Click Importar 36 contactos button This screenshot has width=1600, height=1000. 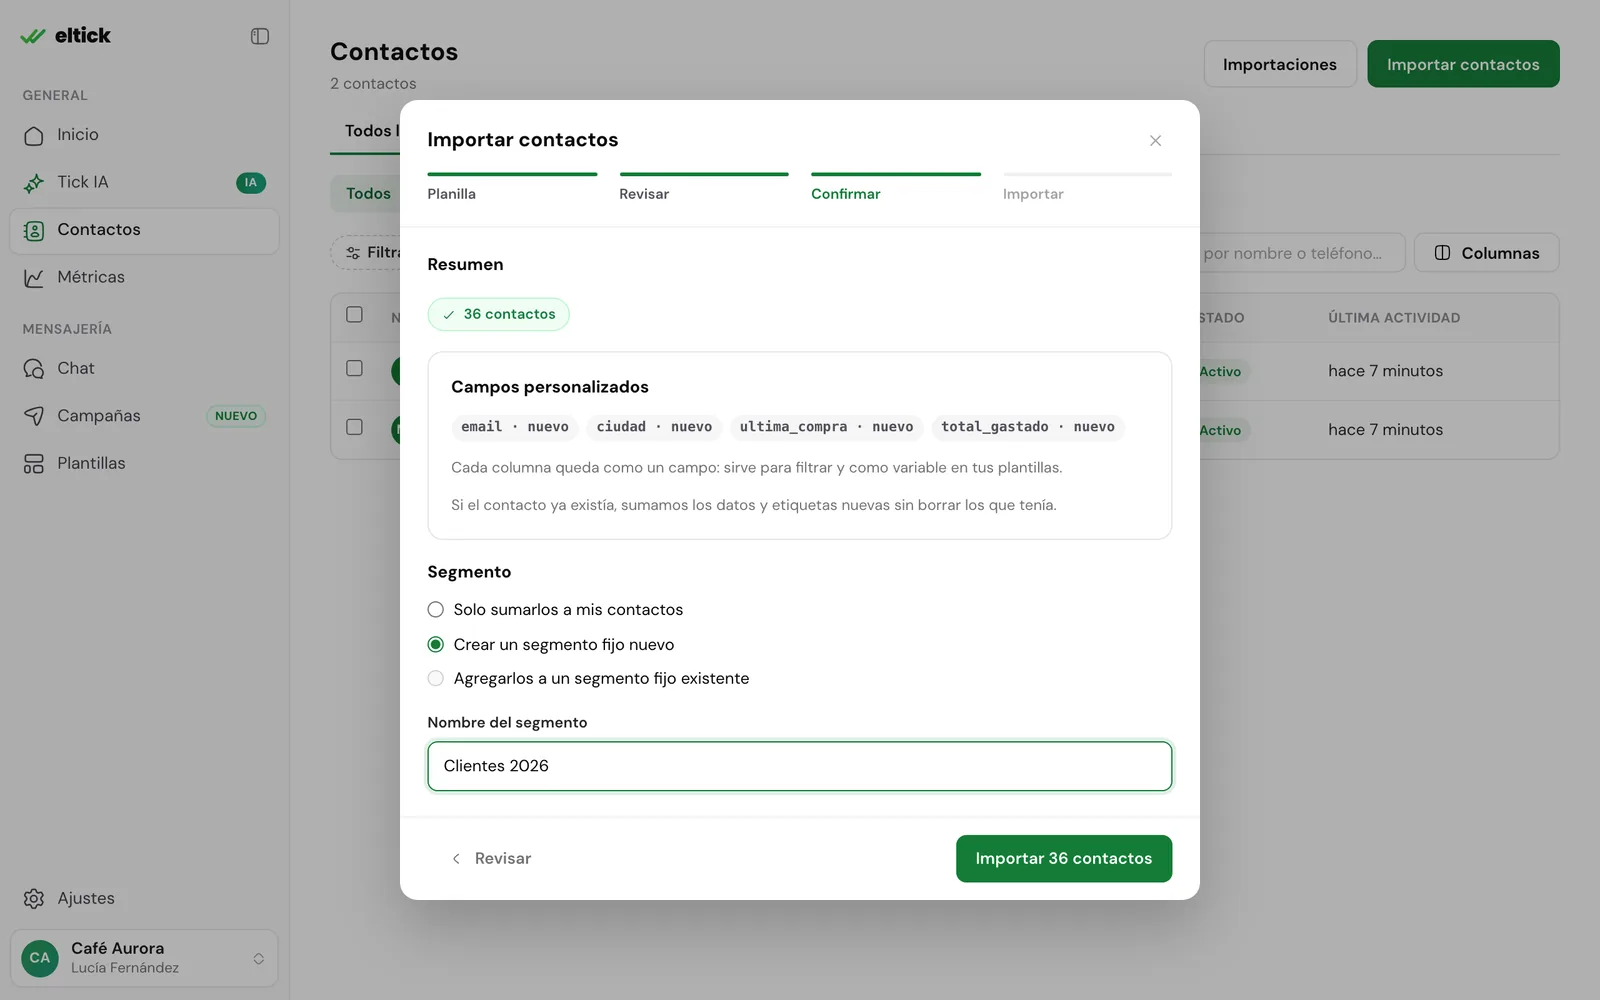click(x=1064, y=859)
